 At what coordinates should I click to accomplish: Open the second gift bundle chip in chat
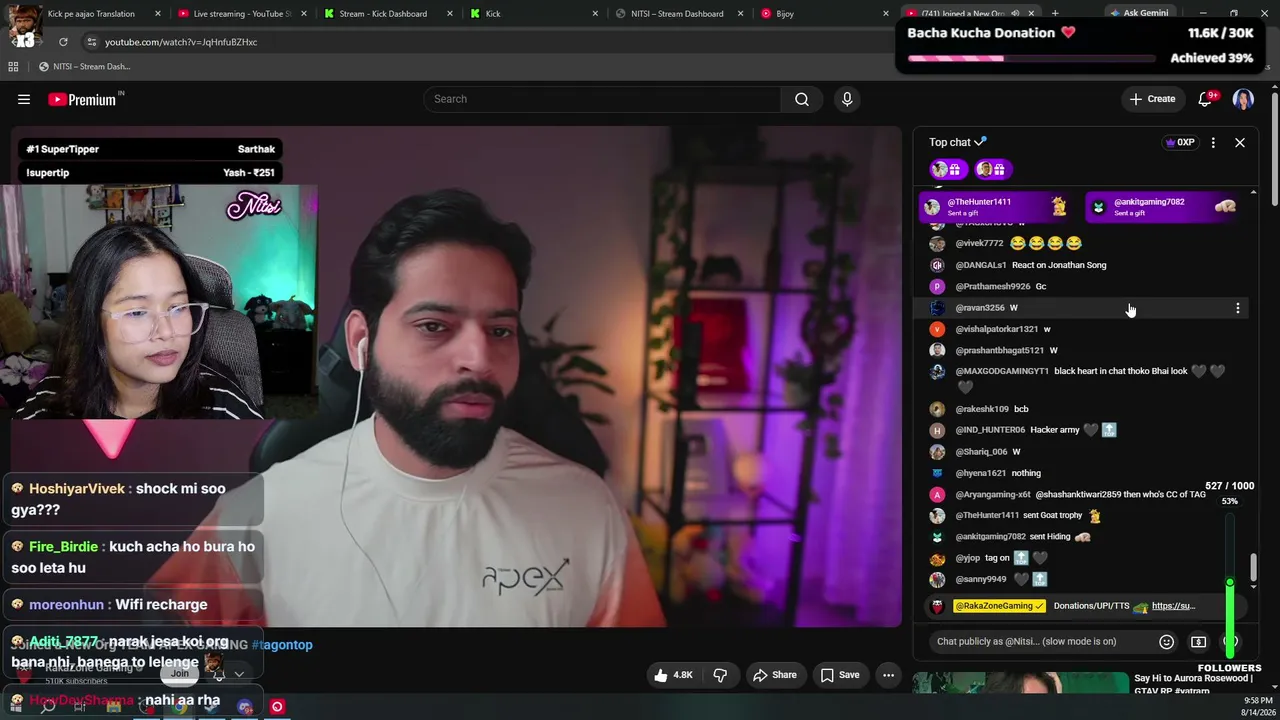992,169
